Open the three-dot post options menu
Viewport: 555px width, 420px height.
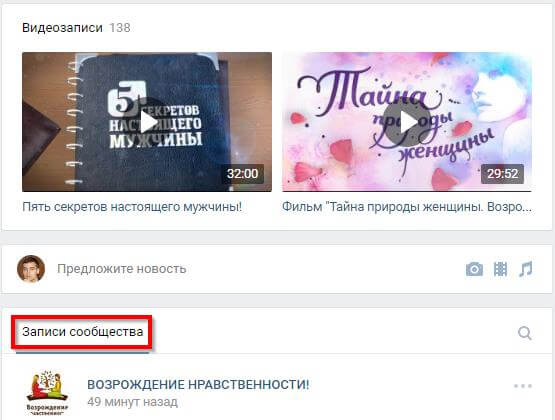pyautogui.click(x=523, y=386)
